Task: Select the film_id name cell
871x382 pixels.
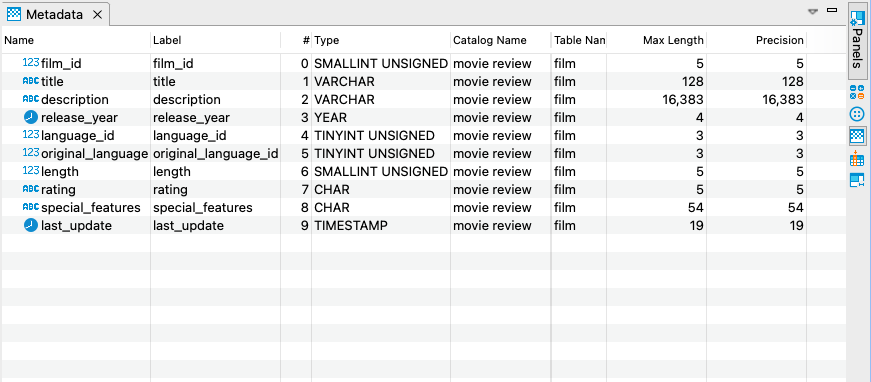Action: (61, 64)
